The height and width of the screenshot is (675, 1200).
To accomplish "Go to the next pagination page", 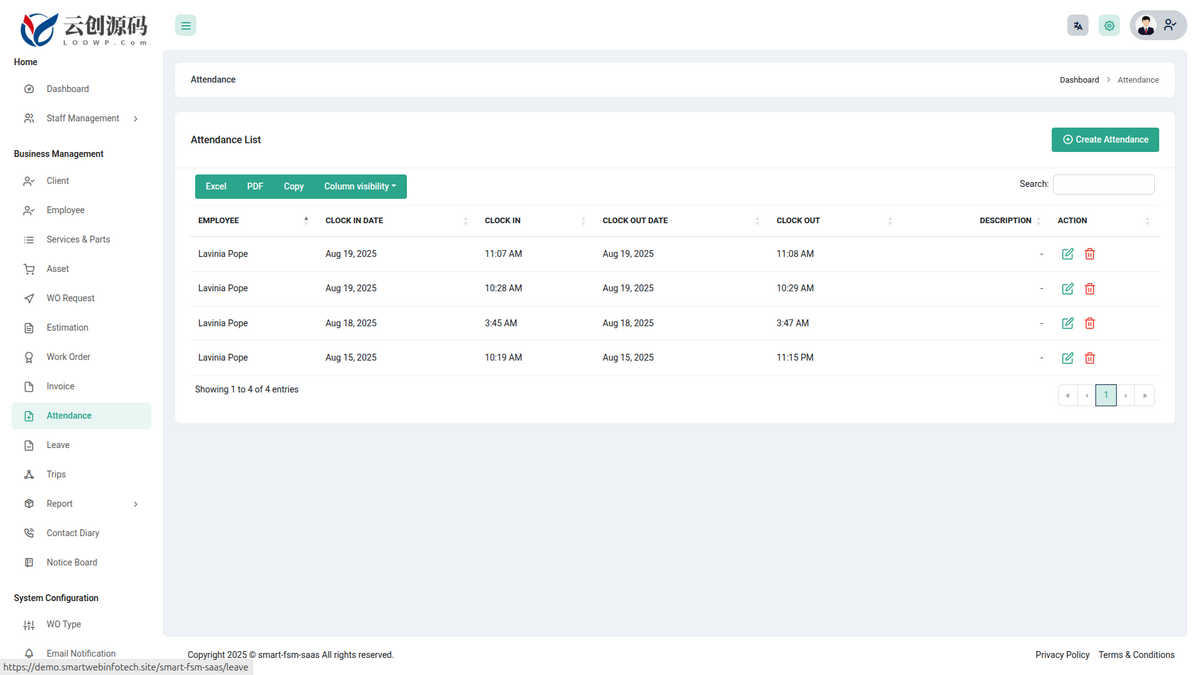I will (1126, 395).
